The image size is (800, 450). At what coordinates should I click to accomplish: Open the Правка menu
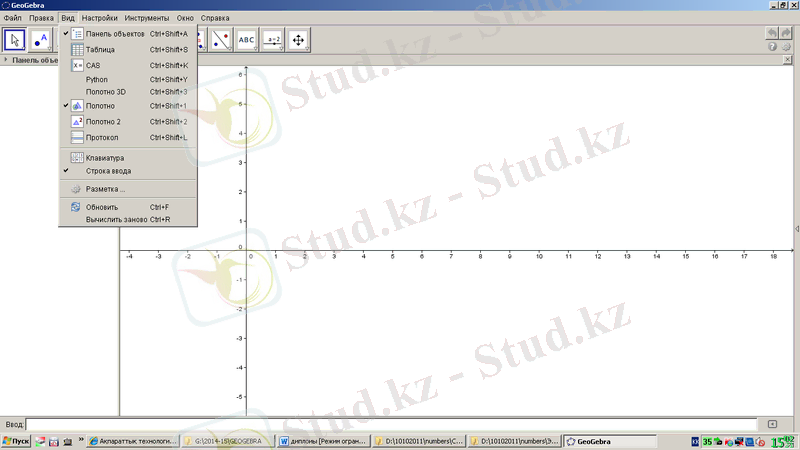pos(41,18)
